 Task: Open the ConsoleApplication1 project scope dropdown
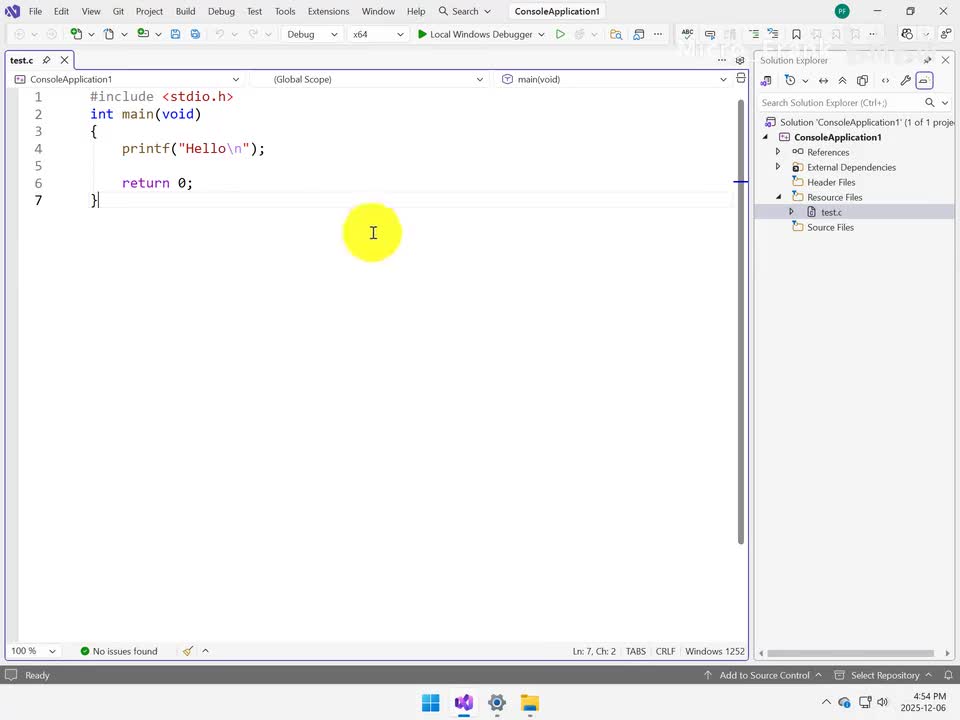[127, 79]
